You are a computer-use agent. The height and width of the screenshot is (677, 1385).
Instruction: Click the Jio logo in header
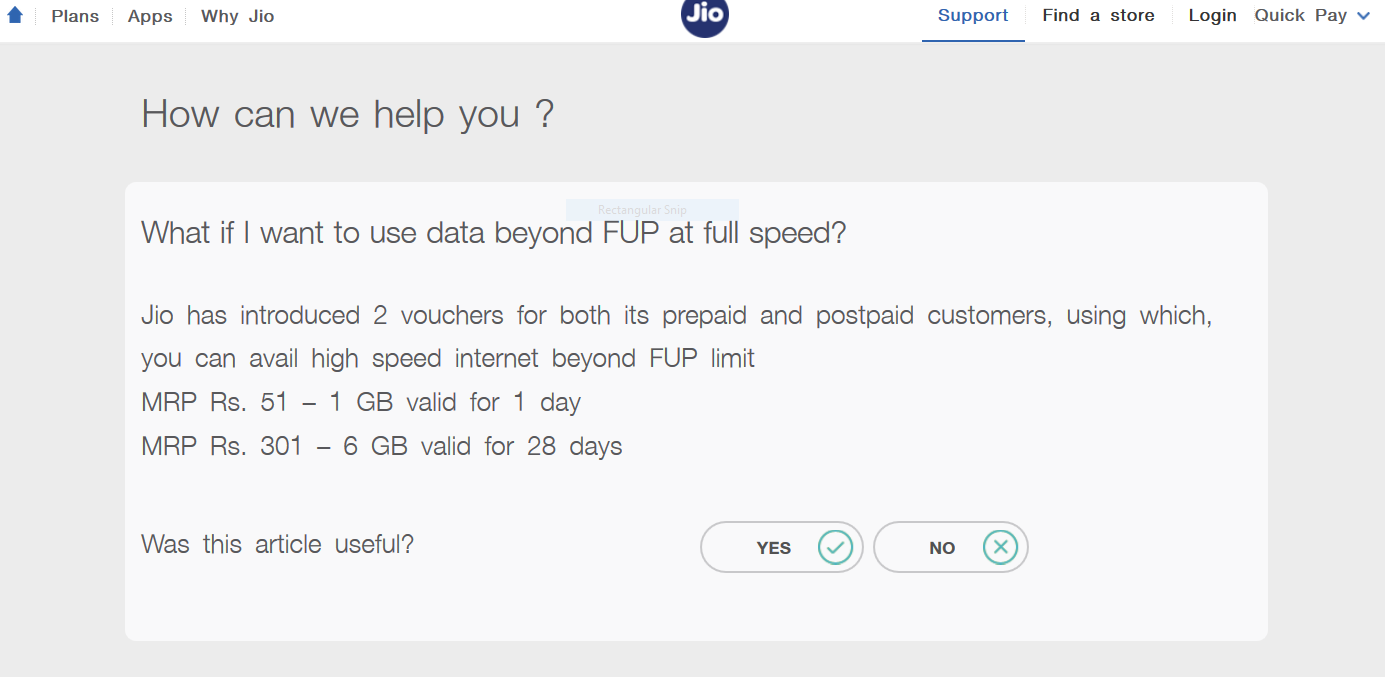click(x=705, y=17)
